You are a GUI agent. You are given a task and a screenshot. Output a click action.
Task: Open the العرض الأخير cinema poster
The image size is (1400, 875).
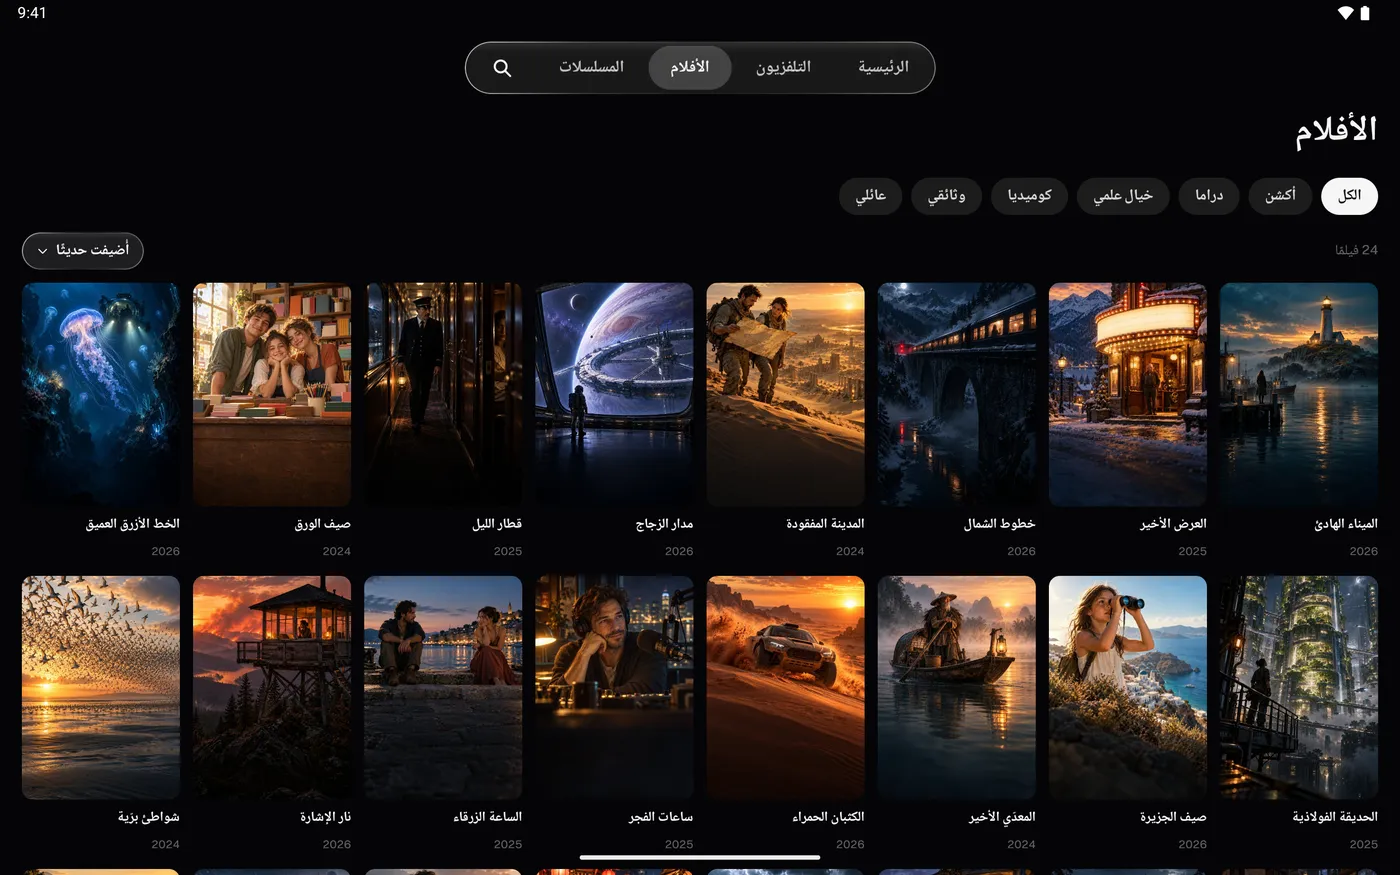(x=1128, y=394)
